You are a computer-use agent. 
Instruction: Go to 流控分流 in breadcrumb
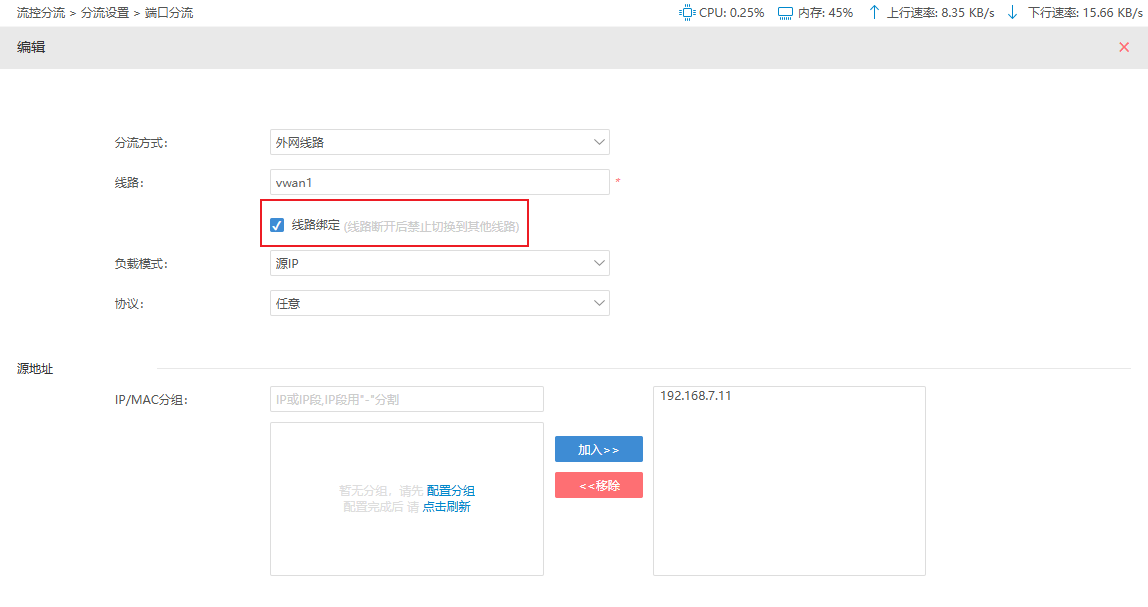41,13
